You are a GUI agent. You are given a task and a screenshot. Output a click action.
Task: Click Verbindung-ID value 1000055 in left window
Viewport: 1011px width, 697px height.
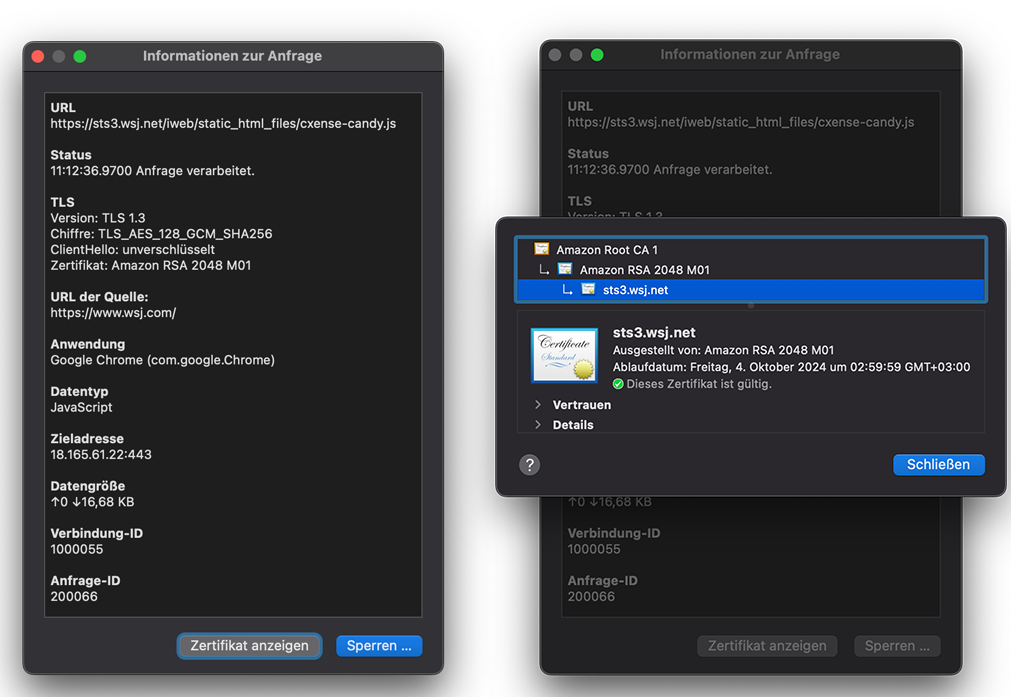77,549
